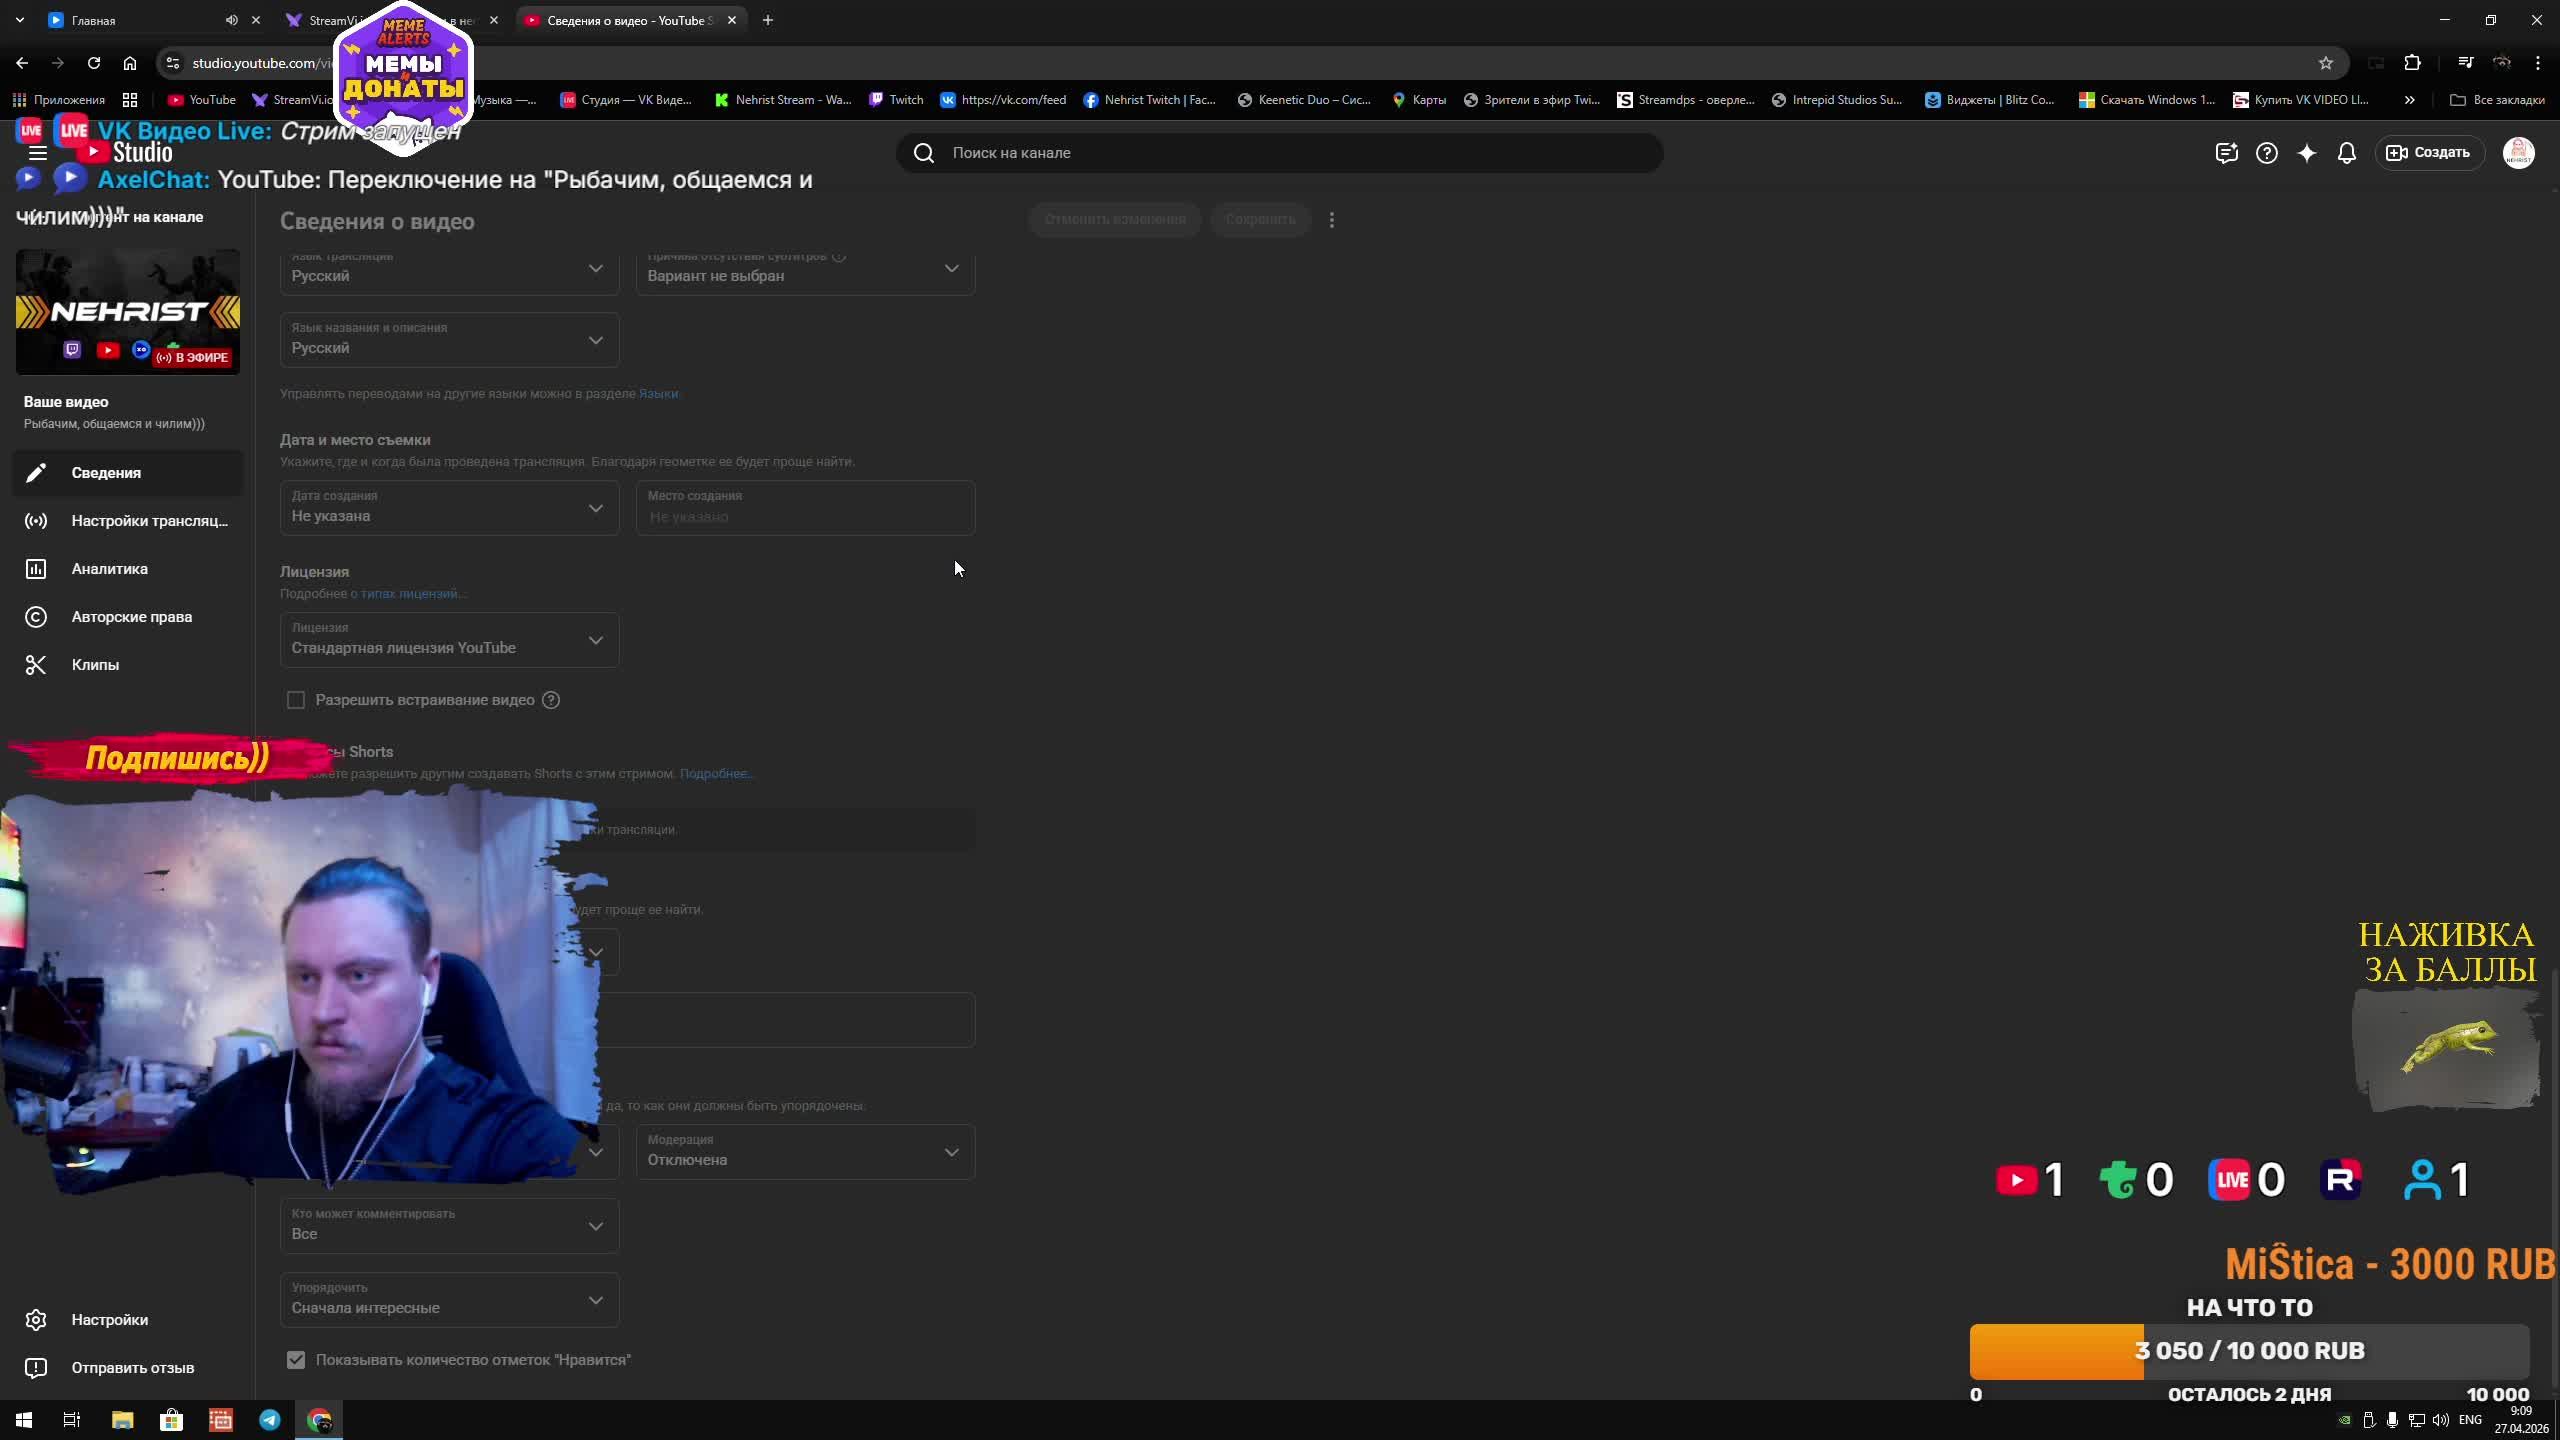The width and height of the screenshot is (2560, 1440).
Task: Open the Twitch bookmark
Action: coord(896,100)
